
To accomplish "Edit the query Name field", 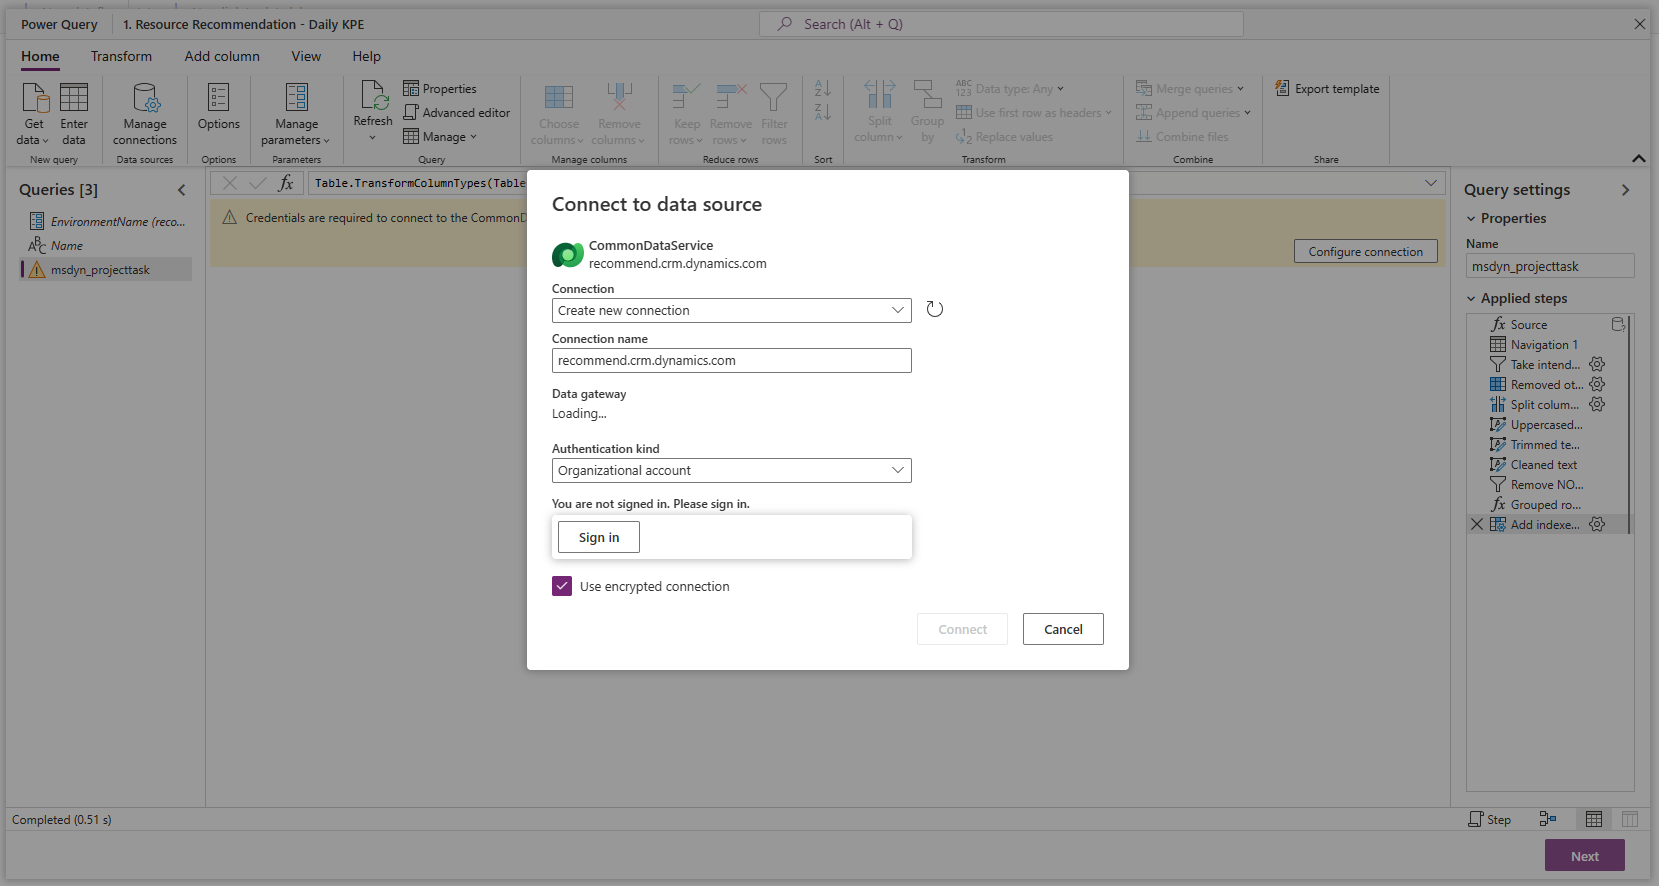I will click(x=1549, y=266).
